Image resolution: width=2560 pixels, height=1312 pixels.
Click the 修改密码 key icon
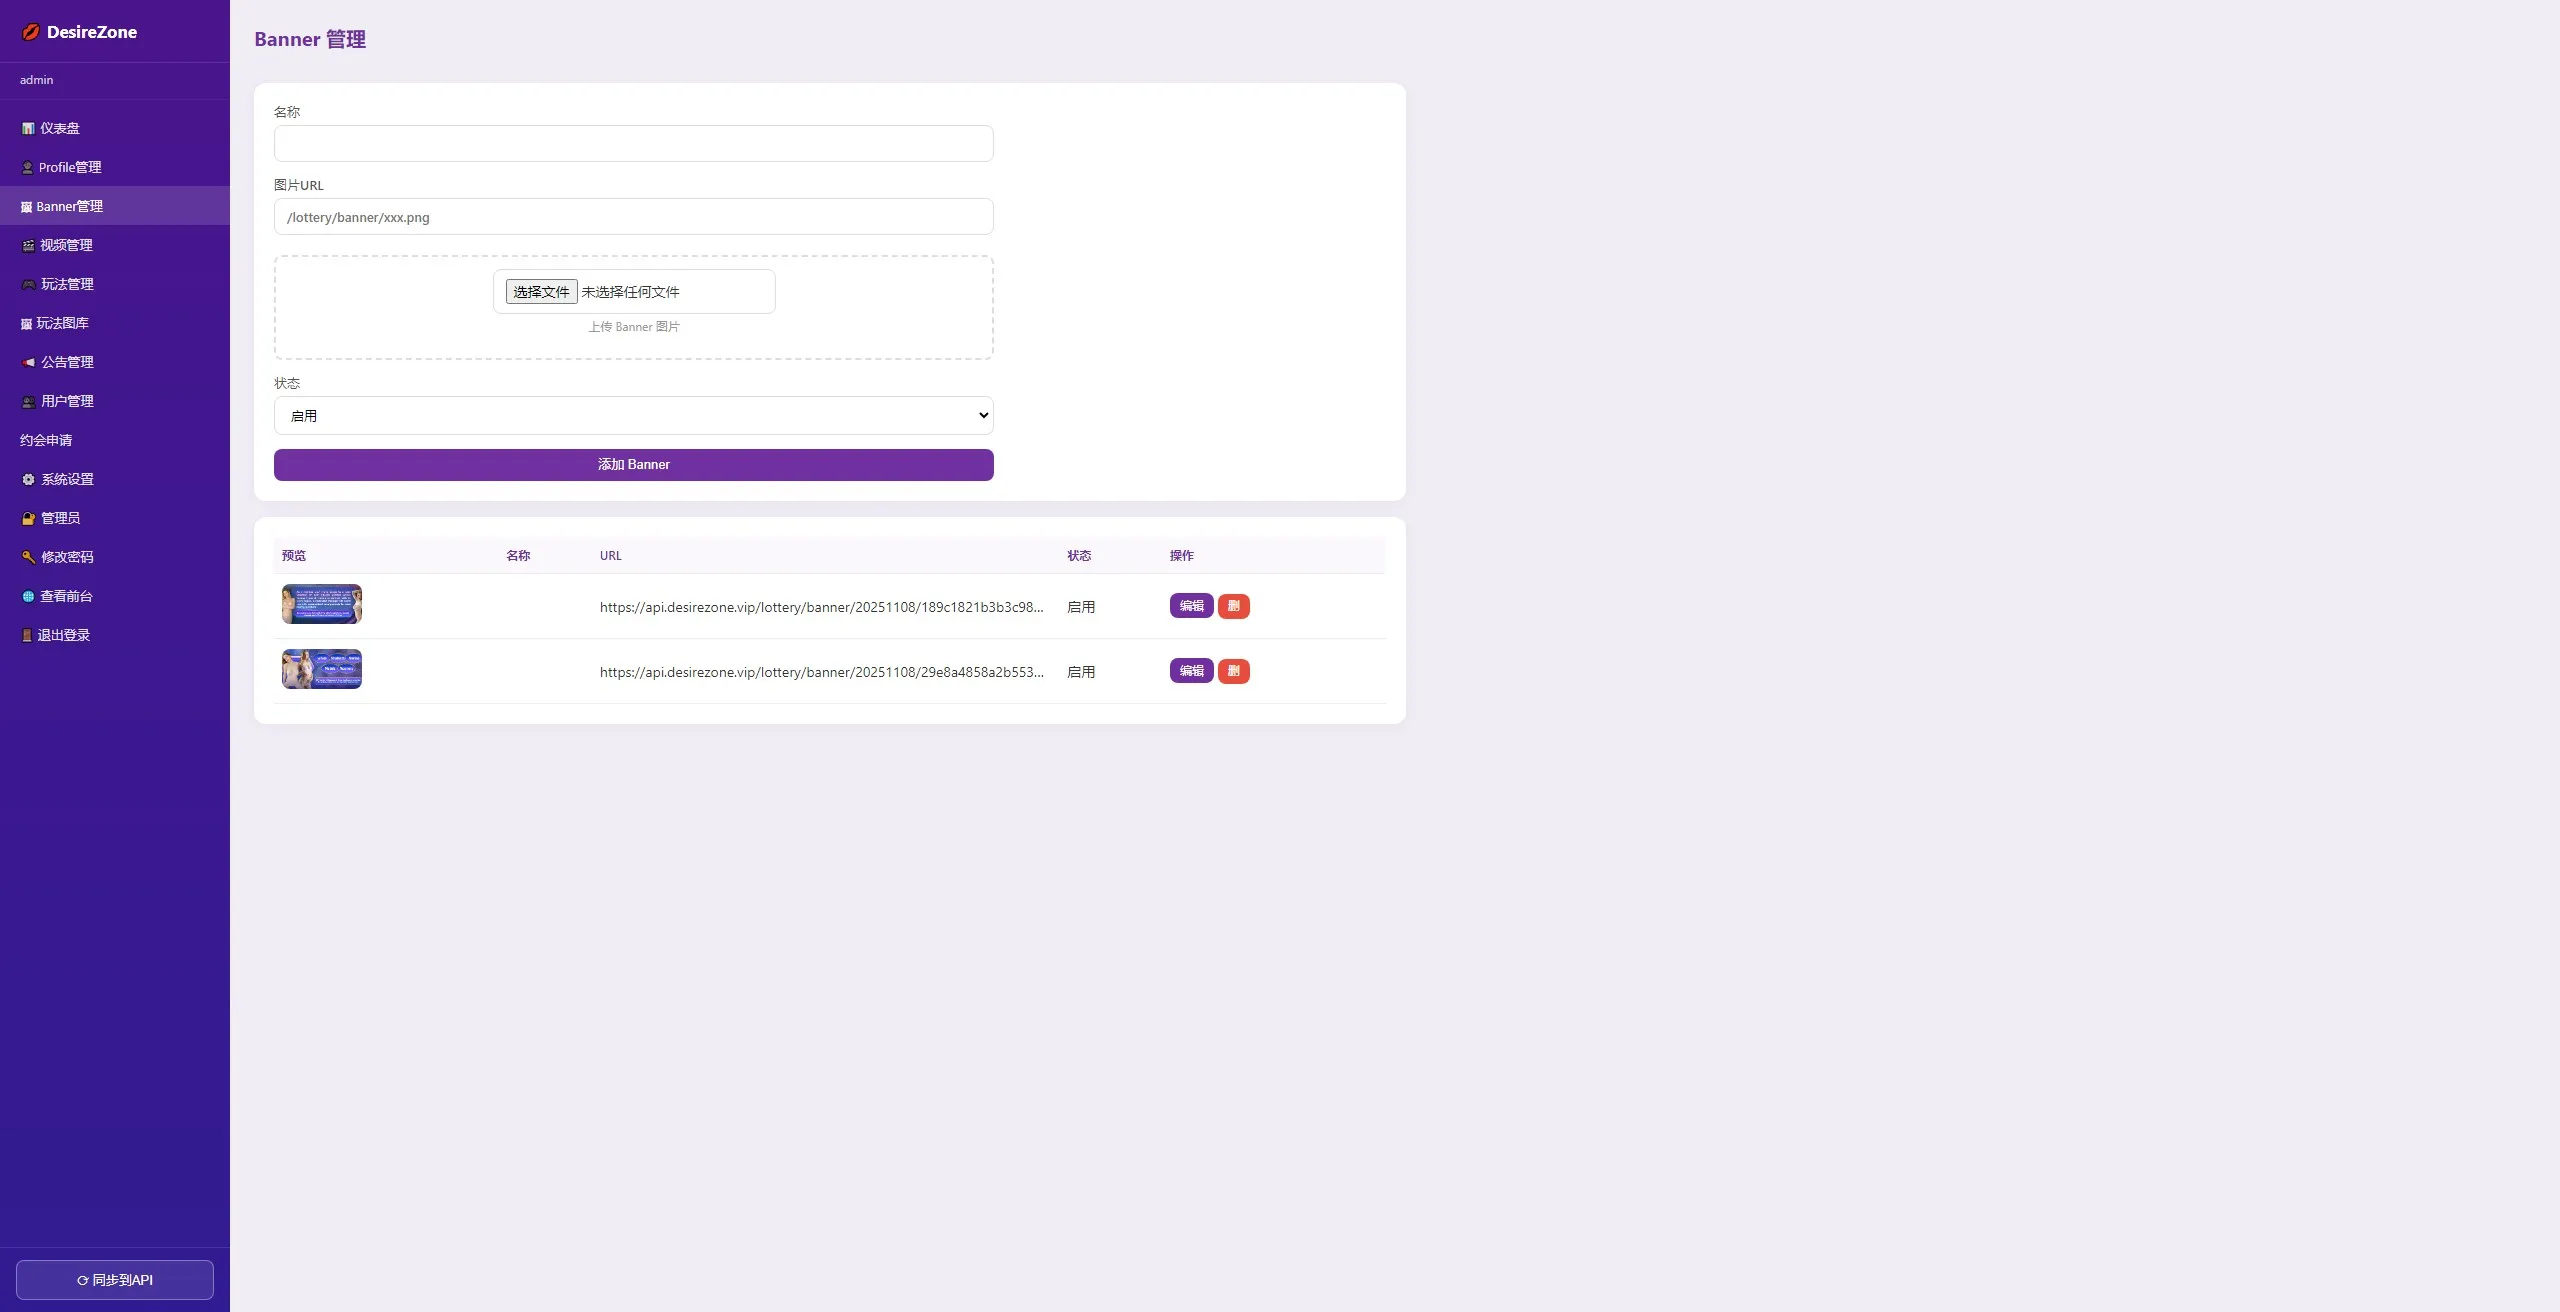(28, 557)
